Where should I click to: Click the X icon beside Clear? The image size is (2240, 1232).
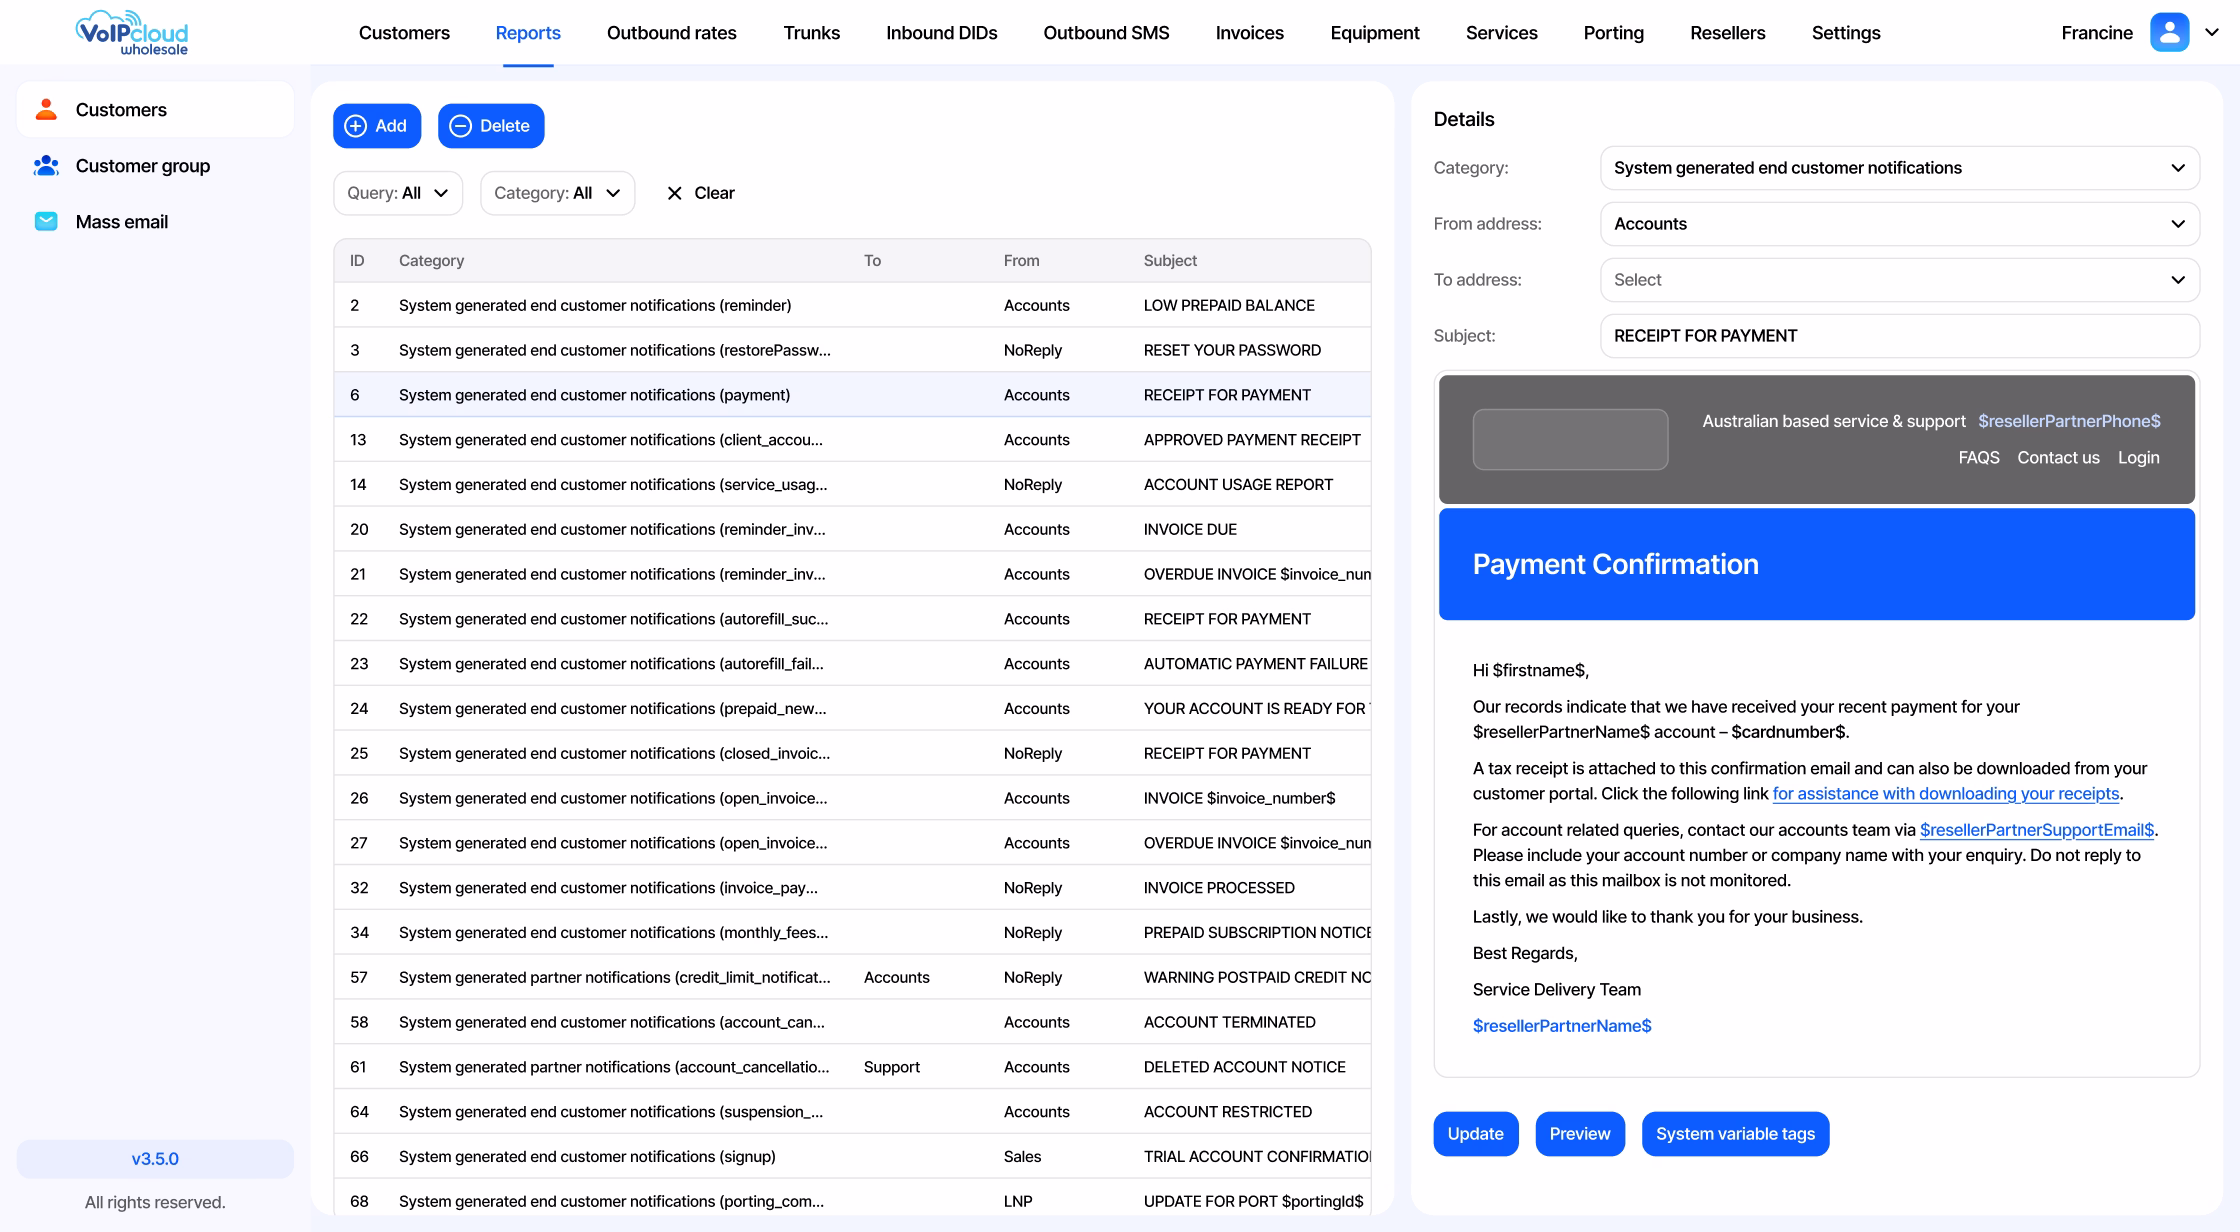pyautogui.click(x=675, y=193)
